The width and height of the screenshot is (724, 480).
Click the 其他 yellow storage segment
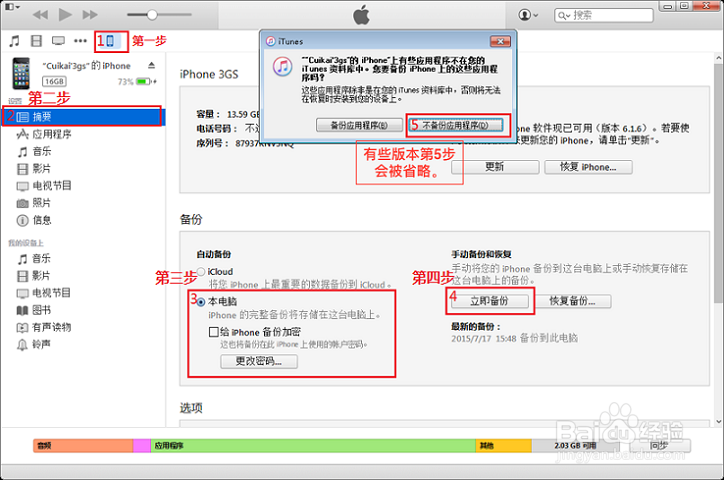pyautogui.click(x=504, y=446)
